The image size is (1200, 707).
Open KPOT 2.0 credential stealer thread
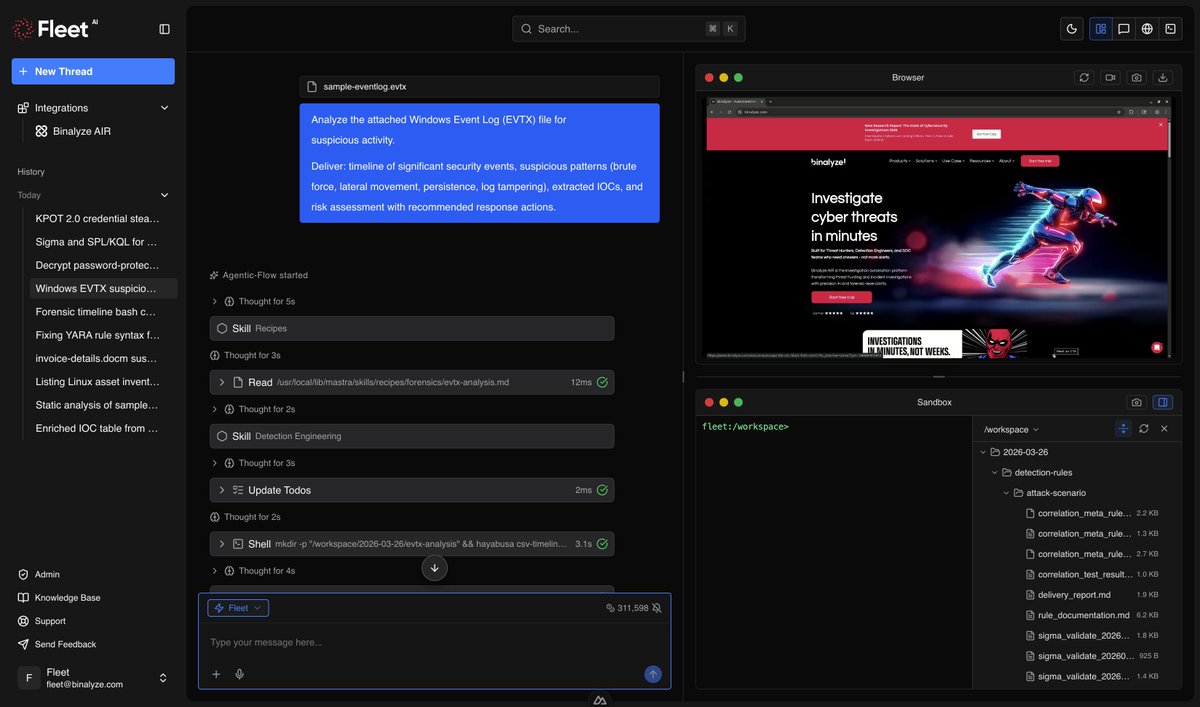tap(97, 218)
